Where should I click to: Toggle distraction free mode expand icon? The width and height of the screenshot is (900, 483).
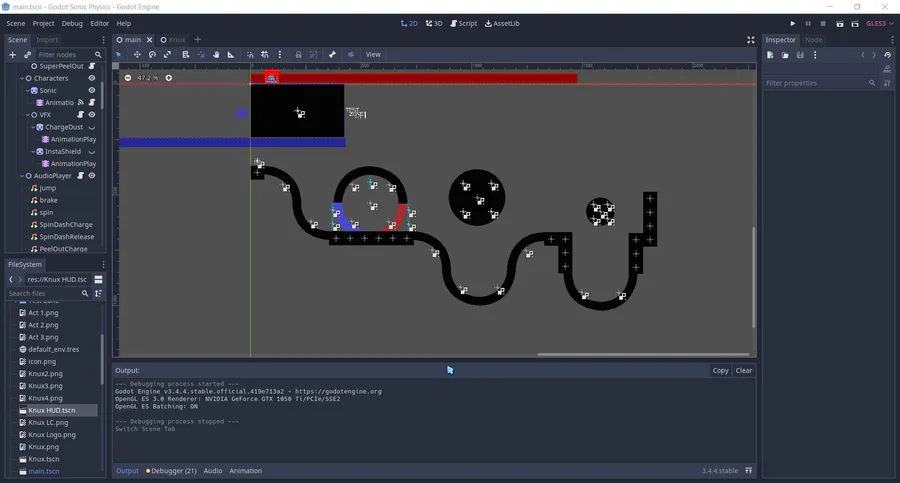point(751,40)
